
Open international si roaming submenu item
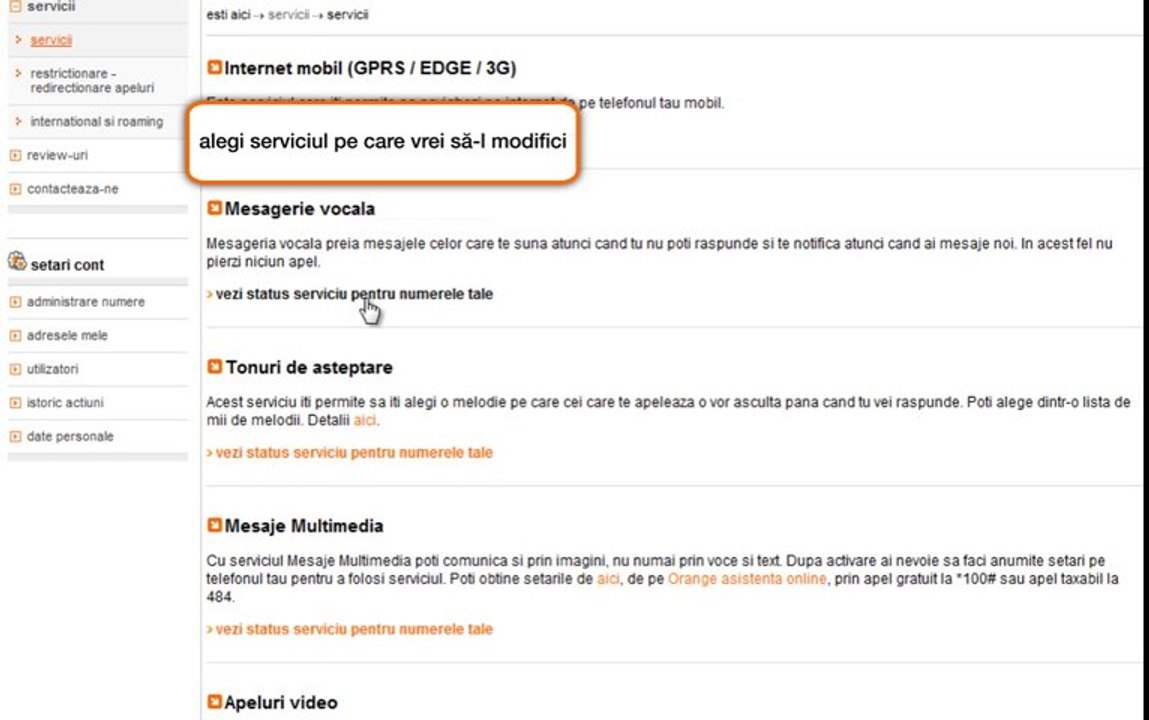pyautogui.click(x=96, y=122)
